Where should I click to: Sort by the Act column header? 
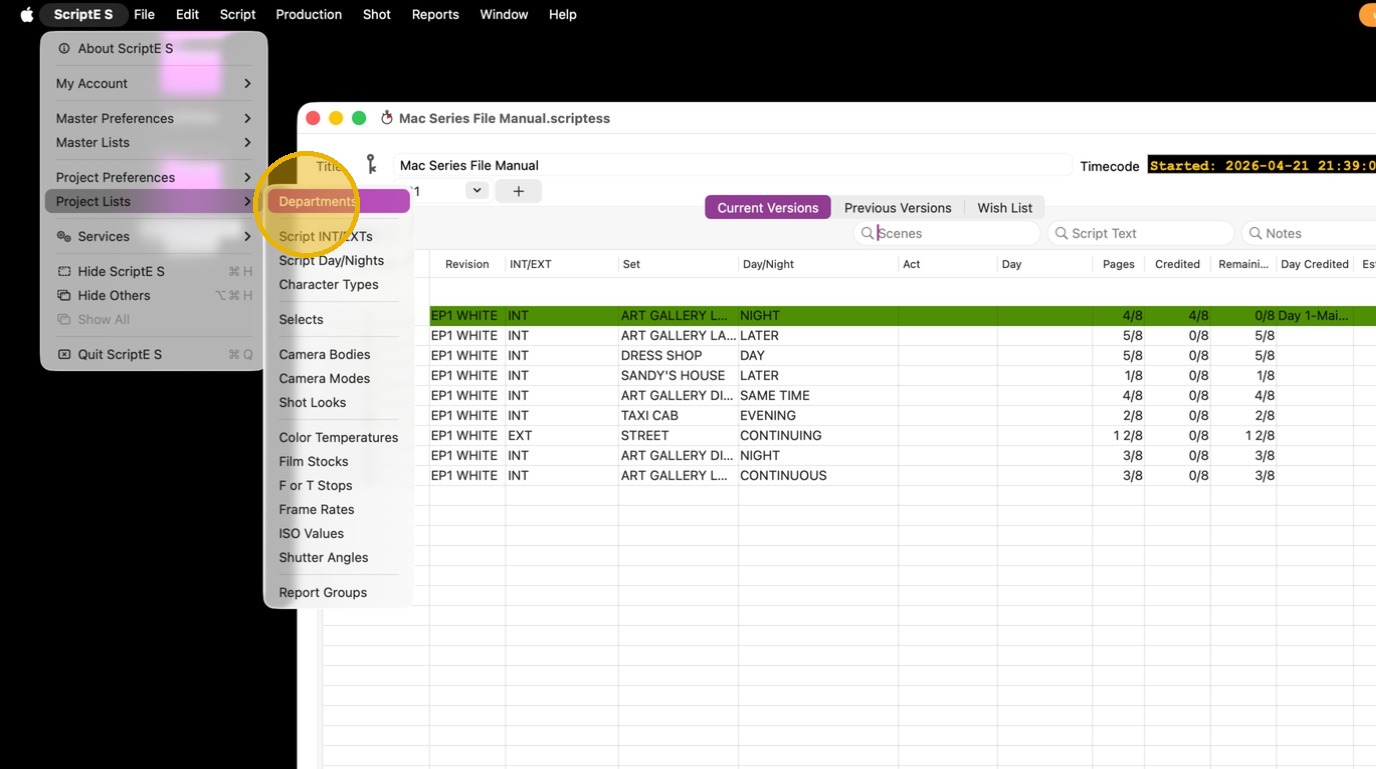[947, 264]
